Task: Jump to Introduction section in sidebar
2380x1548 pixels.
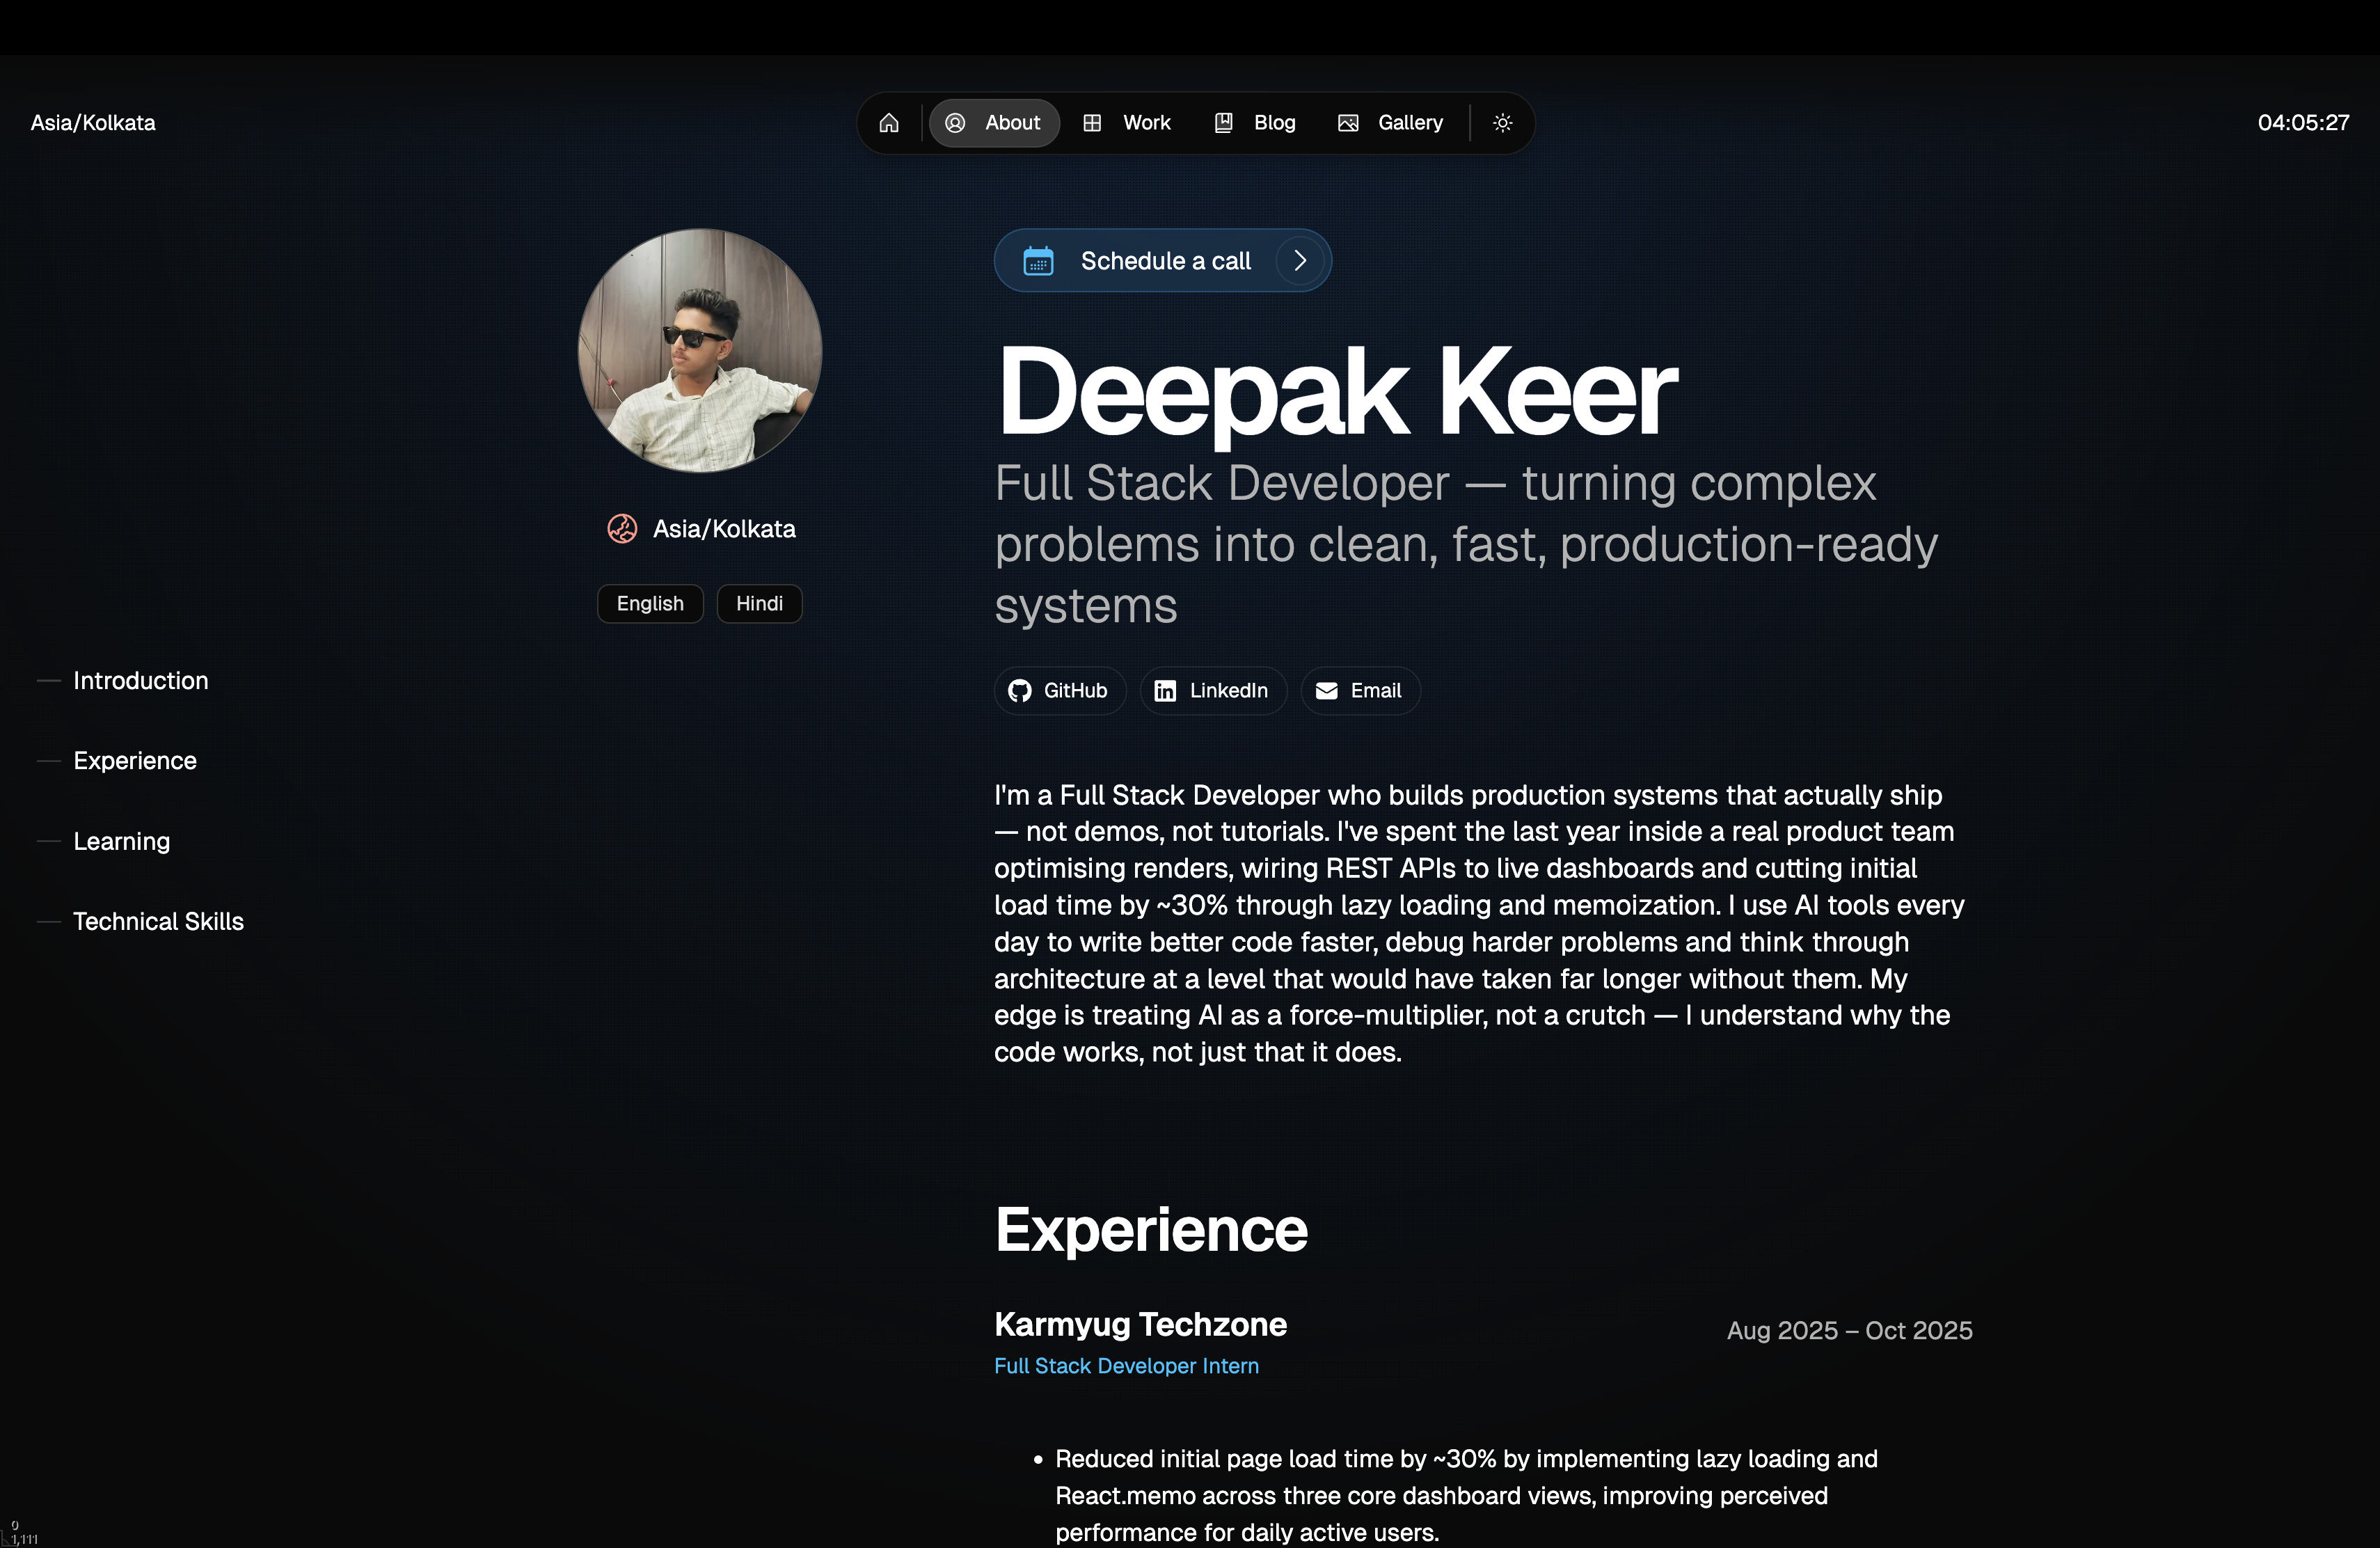Action: click(141, 681)
